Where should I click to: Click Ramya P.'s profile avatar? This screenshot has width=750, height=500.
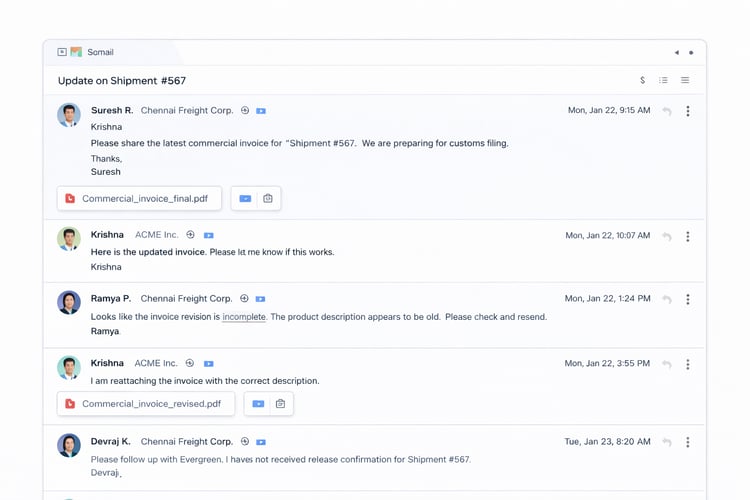[69, 302]
